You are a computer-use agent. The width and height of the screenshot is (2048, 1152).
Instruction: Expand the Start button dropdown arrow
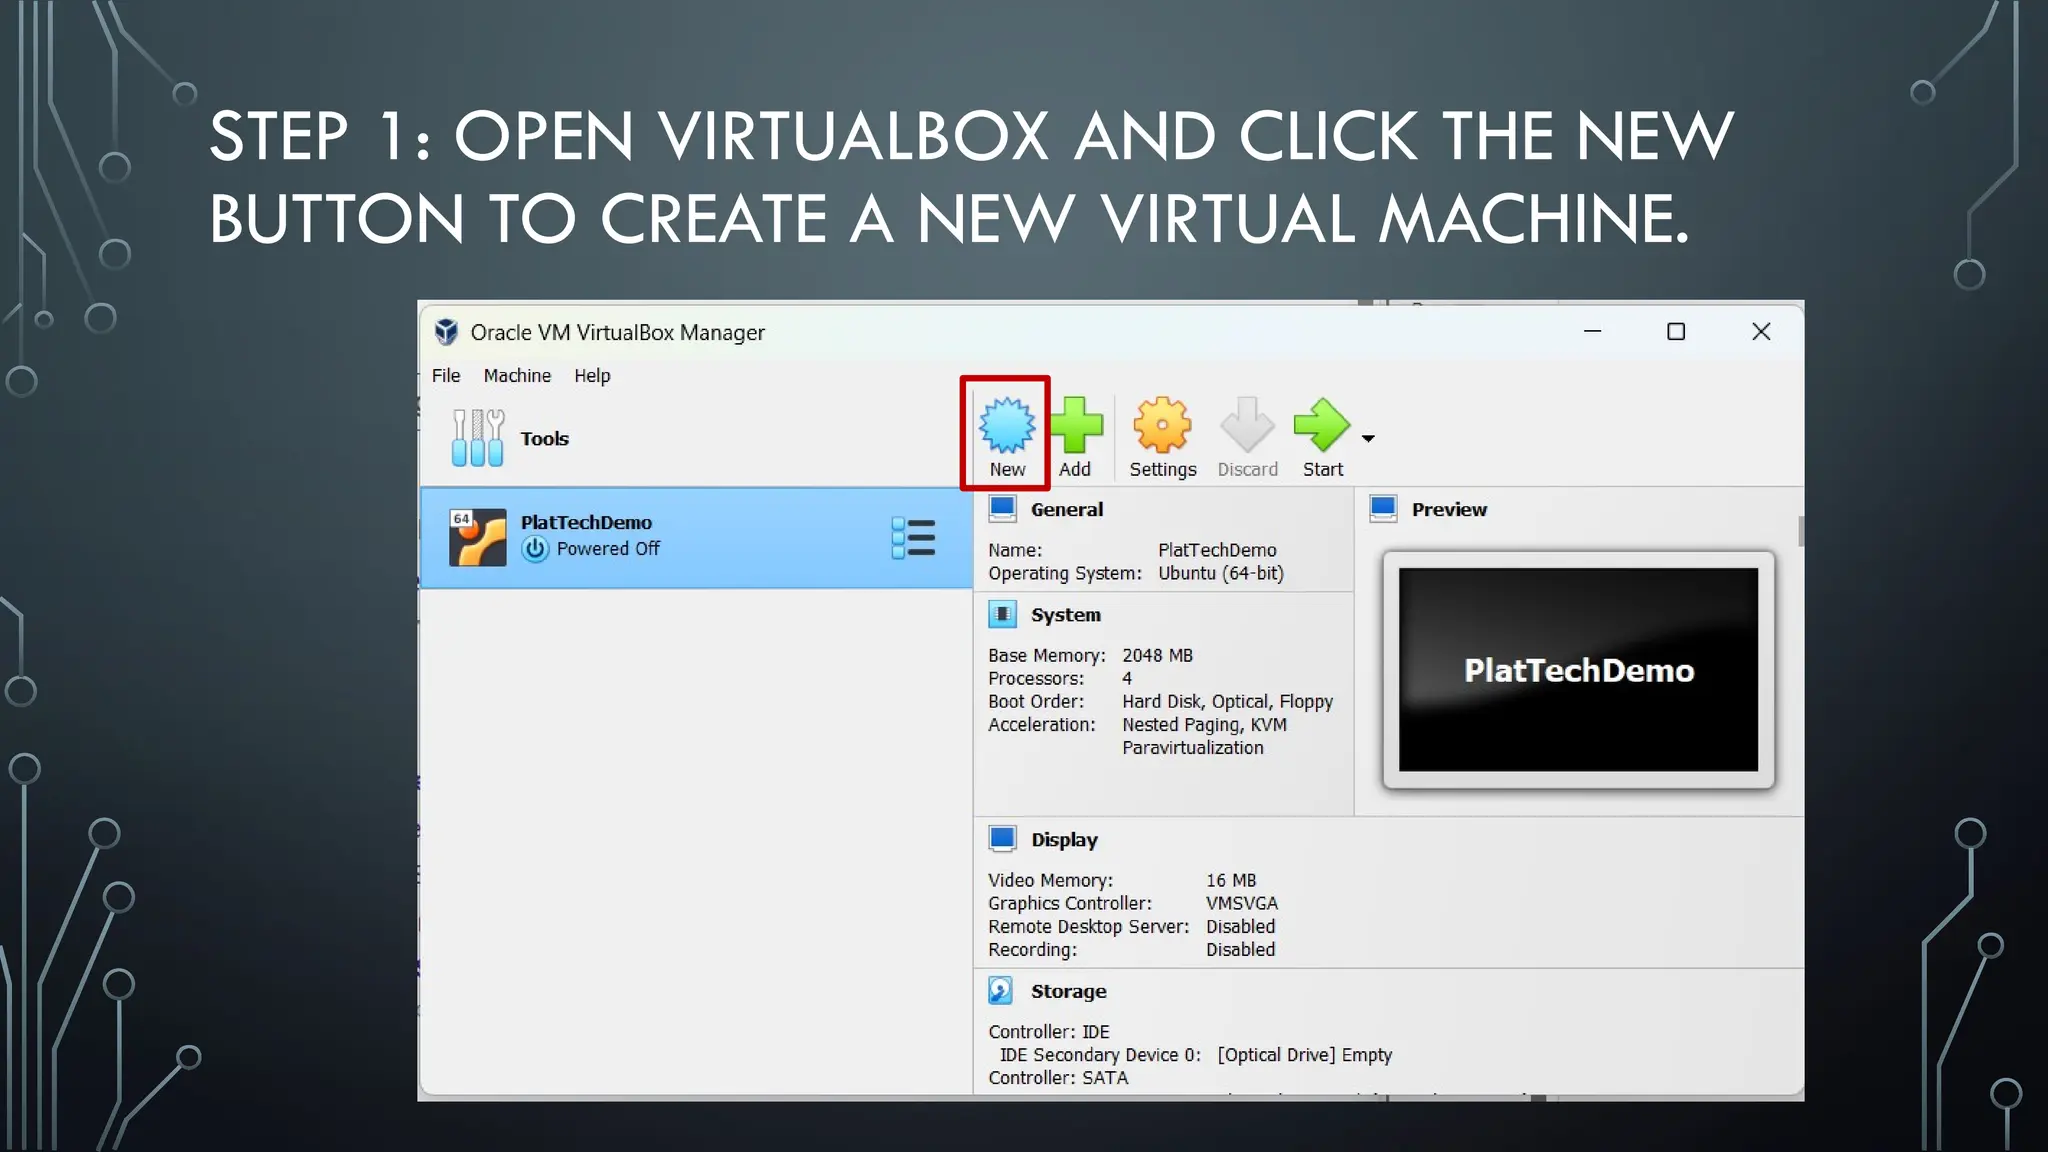[x=1368, y=438]
